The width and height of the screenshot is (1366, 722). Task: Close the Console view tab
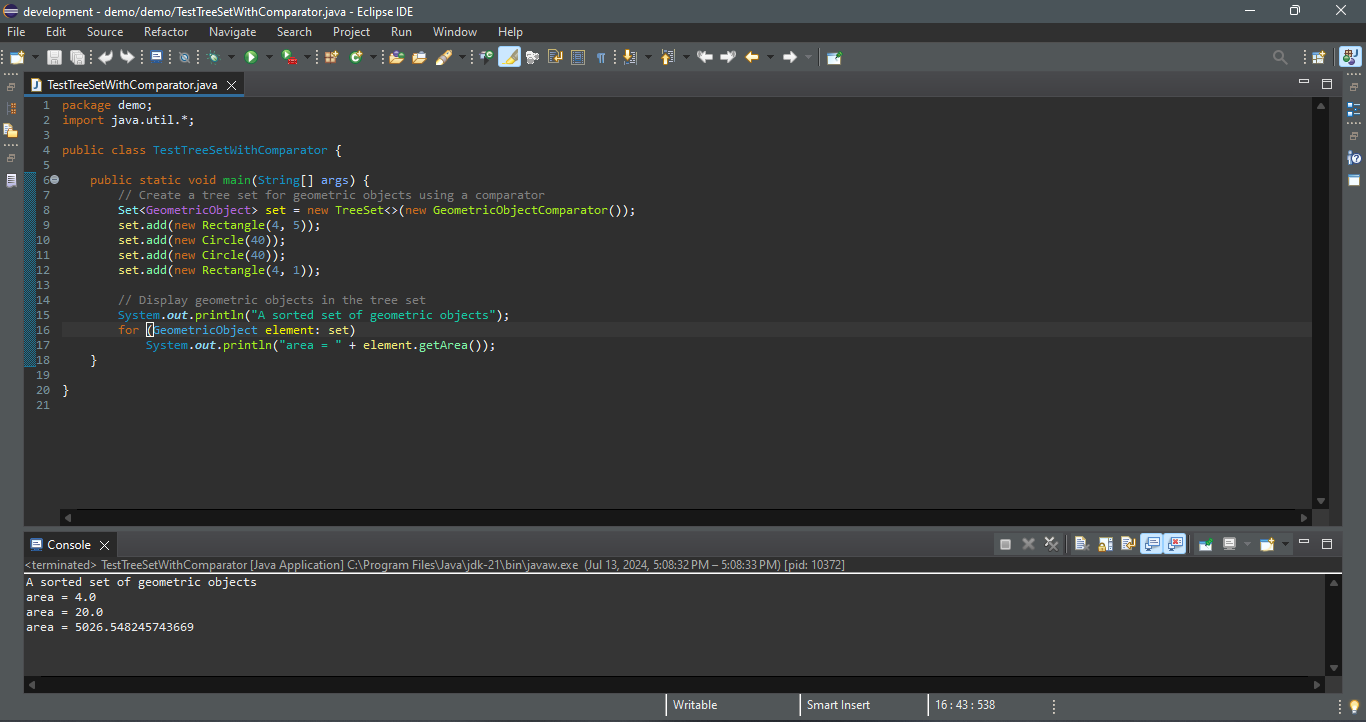coord(104,545)
